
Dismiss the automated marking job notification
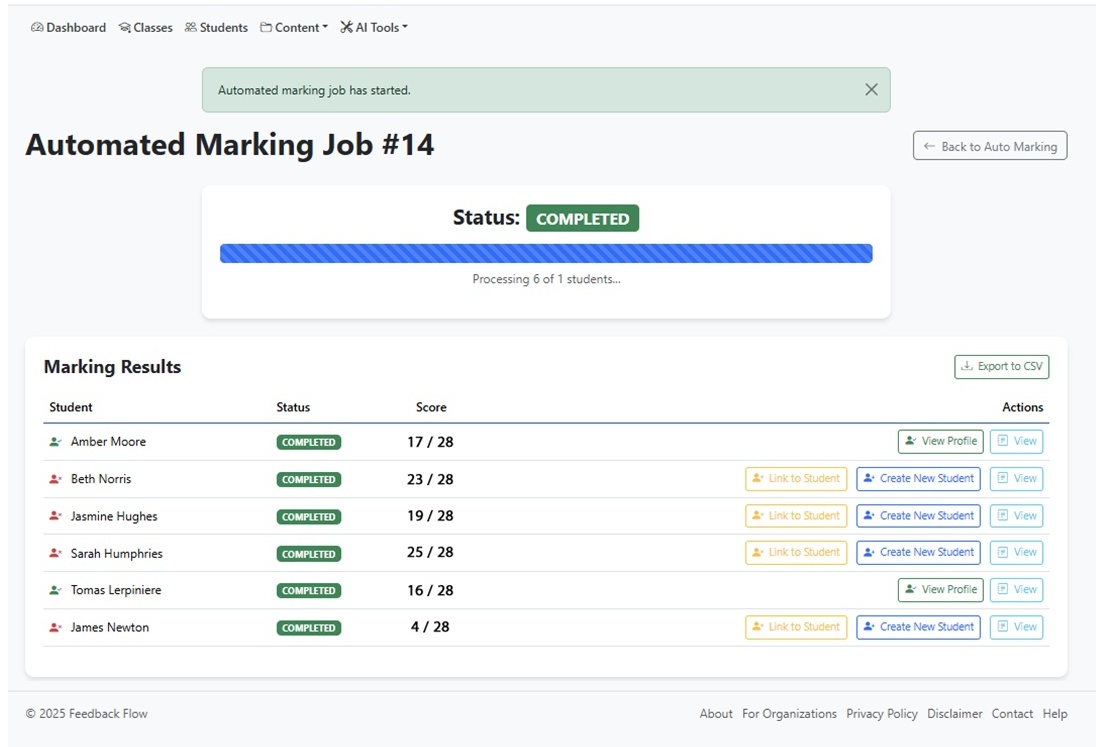(870, 89)
